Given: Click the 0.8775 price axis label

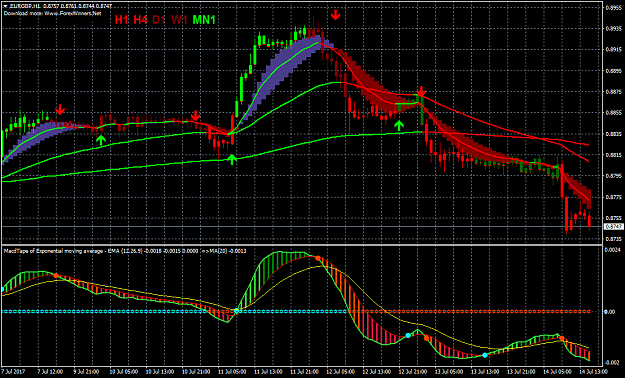Looking at the screenshot, I should (x=613, y=197).
